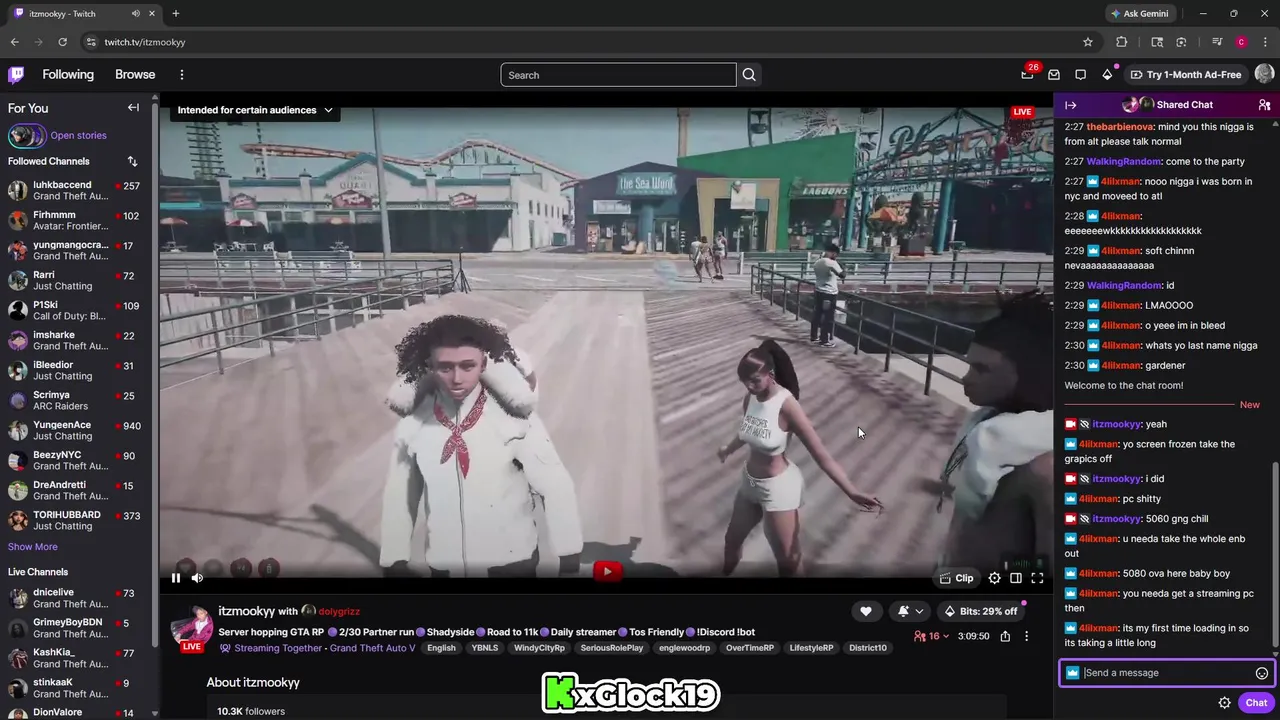Bookmark this page with star icon
Viewport: 1280px width, 720px height.
[x=1088, y=42]
